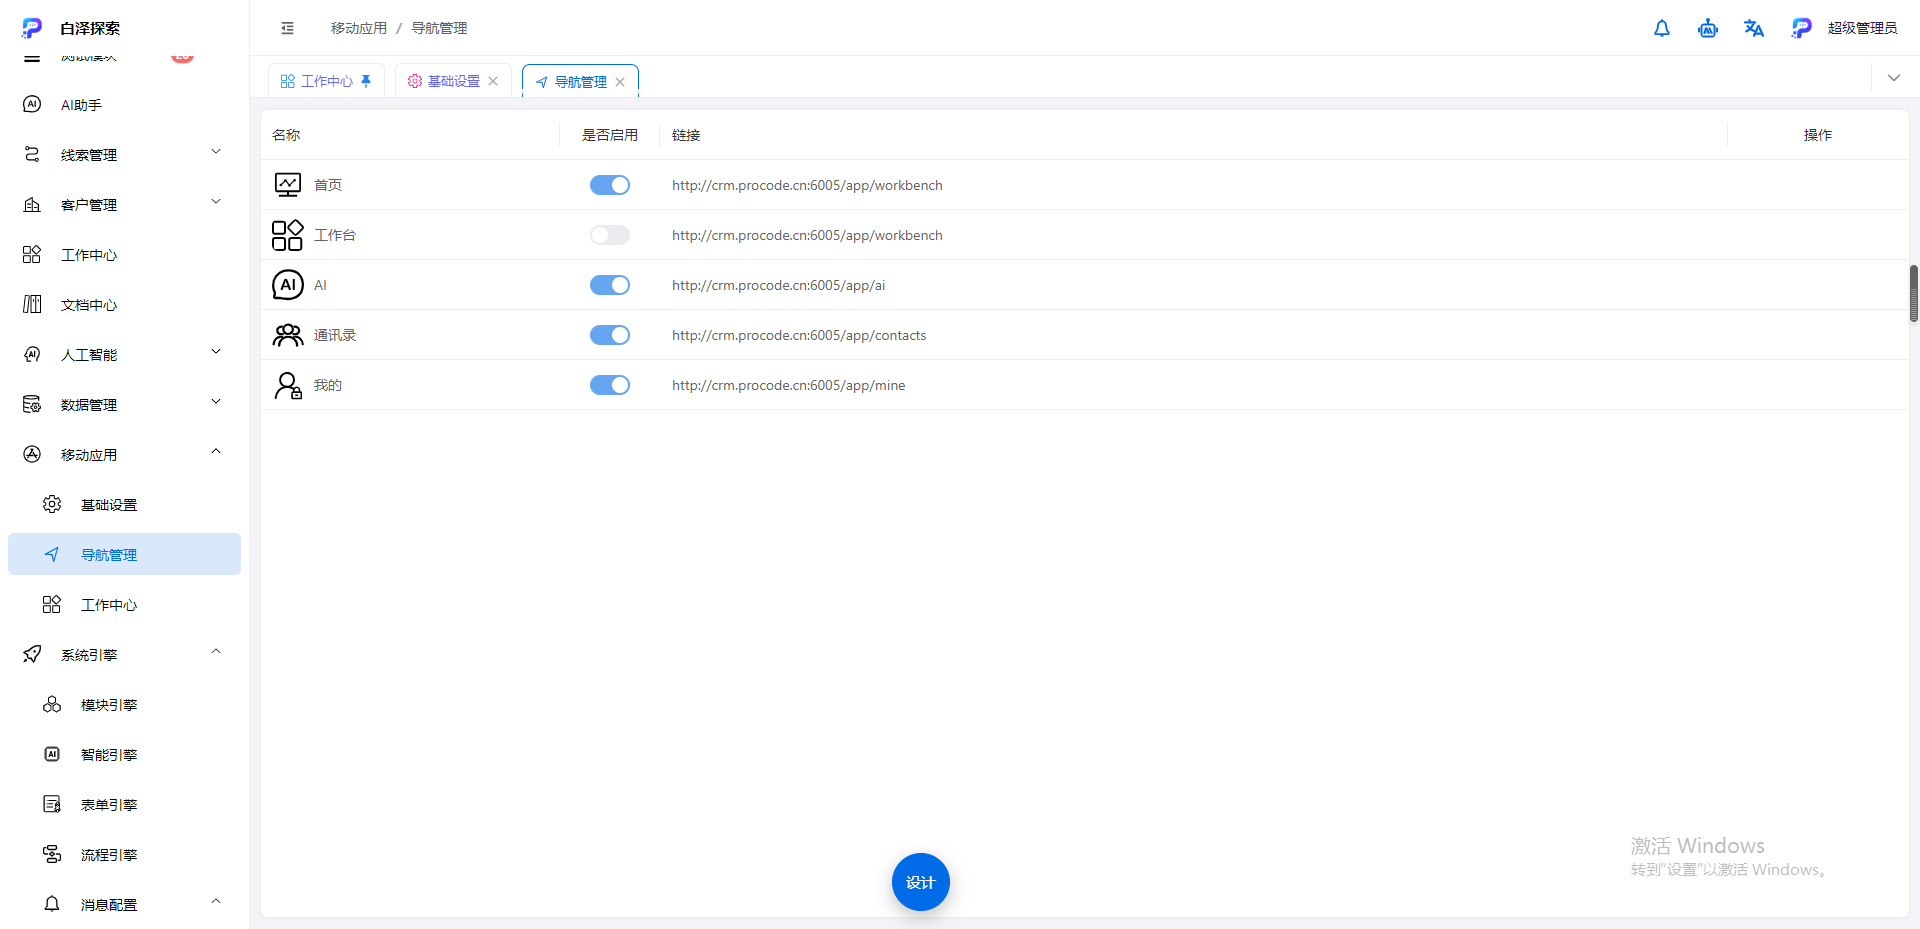The height and width of the screenshot is (929, 1920).
Task: Toggle the 通讯录 enable switch
Action: click(610, 335)
